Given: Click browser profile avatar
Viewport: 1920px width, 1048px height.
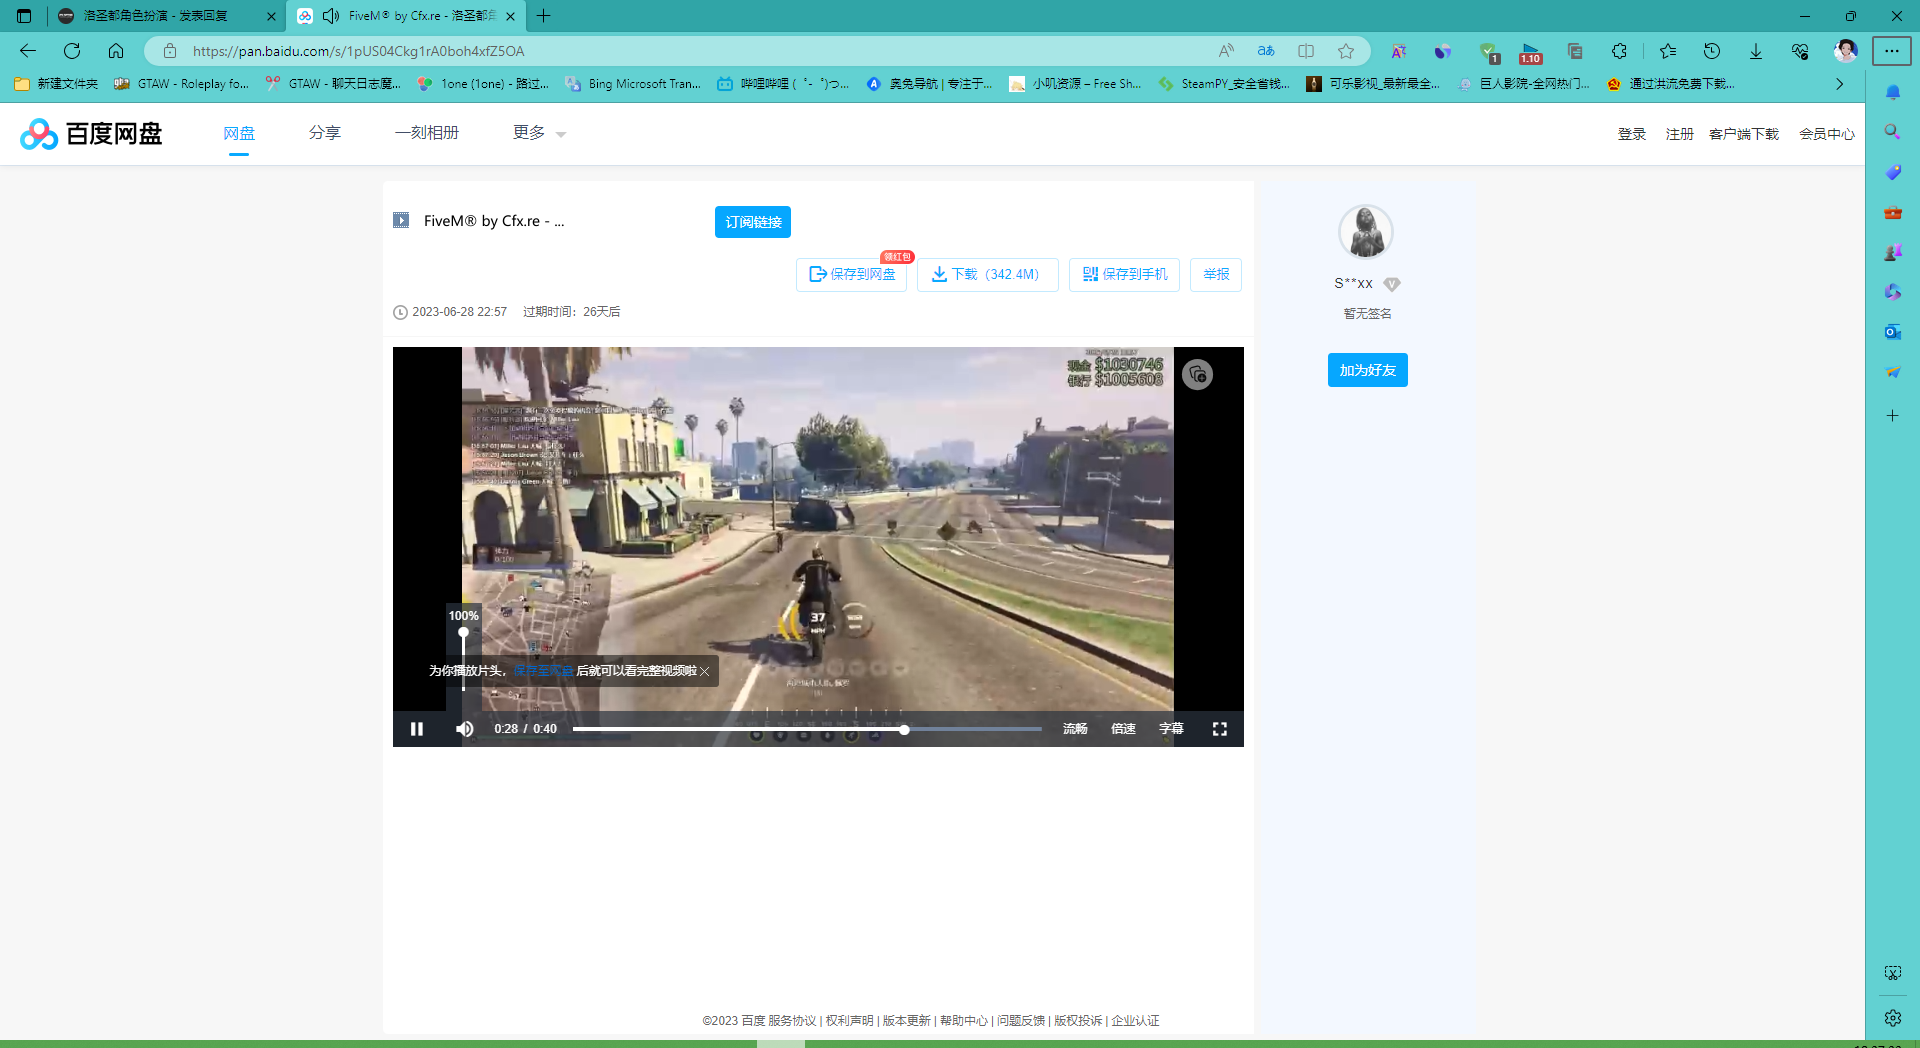Looking at the screenshot, I should 1846,51.
